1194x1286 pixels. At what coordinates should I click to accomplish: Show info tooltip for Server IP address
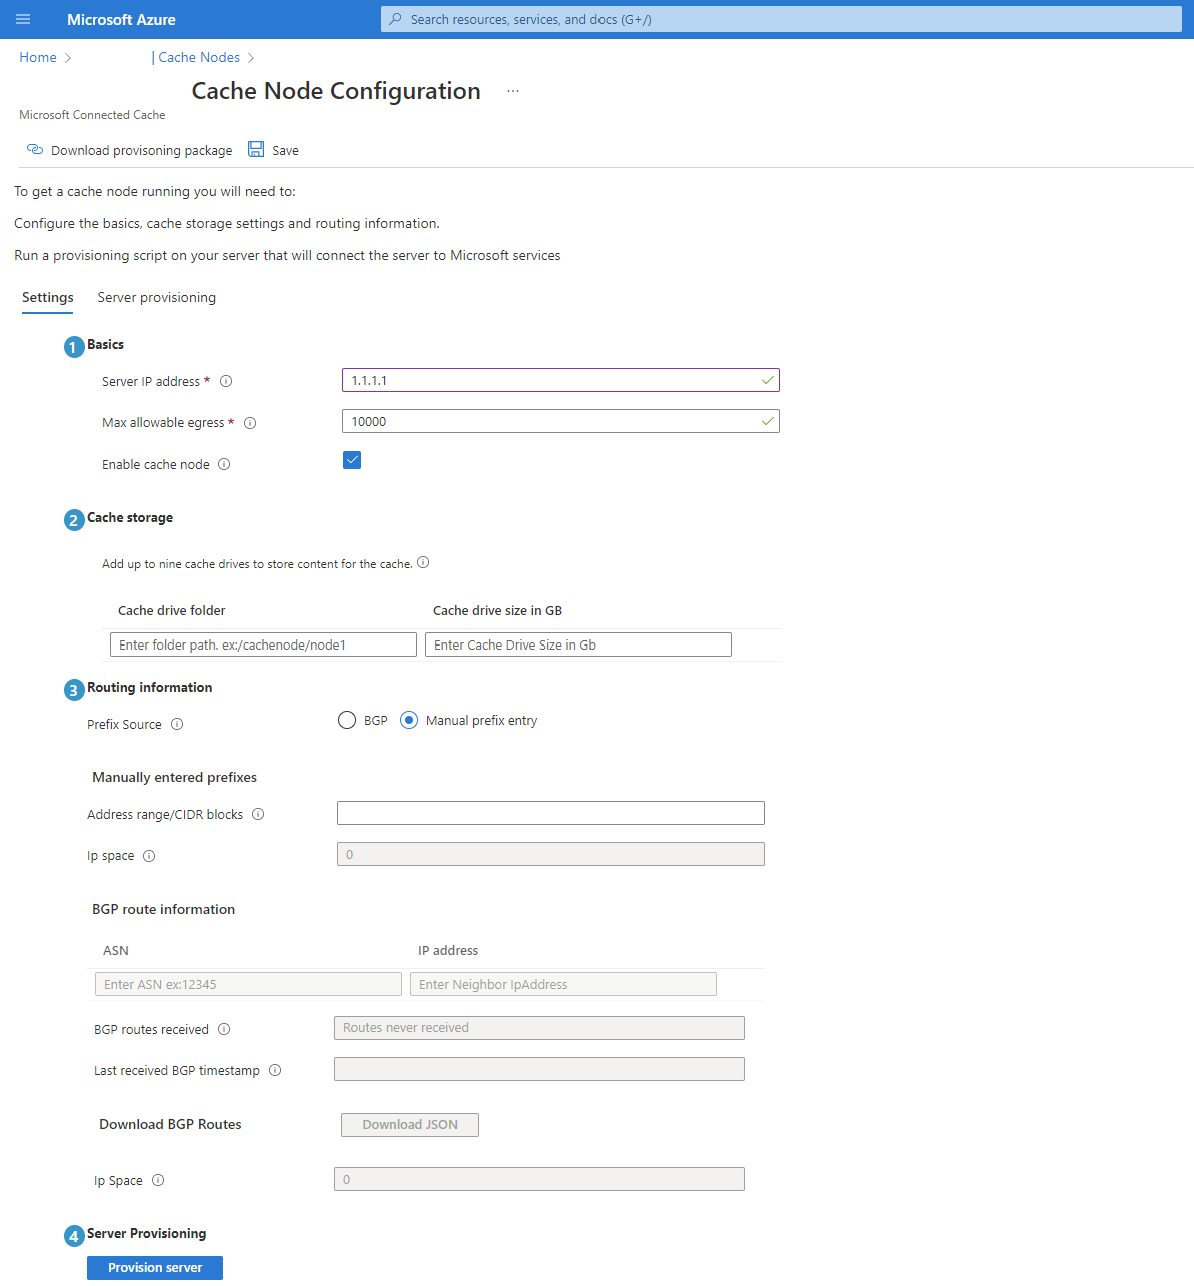click(226, 381)
